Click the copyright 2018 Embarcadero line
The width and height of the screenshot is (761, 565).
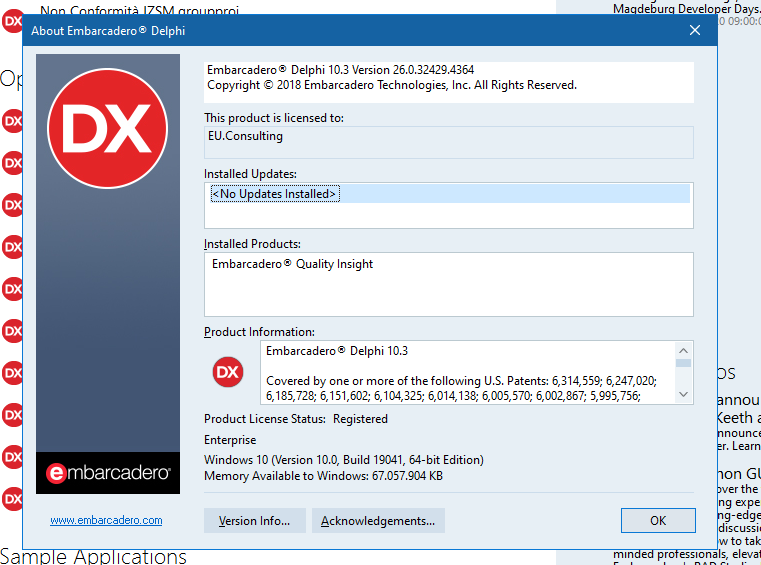coord(392,85)
